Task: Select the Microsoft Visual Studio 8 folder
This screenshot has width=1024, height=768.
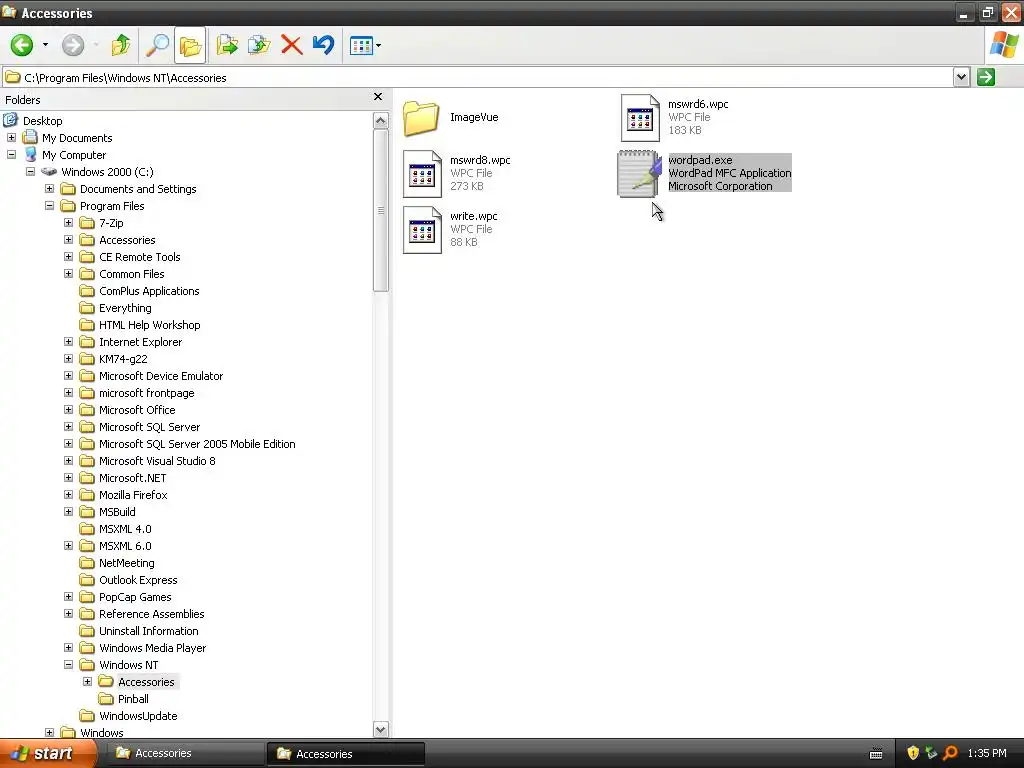Action: click(157, 461)
